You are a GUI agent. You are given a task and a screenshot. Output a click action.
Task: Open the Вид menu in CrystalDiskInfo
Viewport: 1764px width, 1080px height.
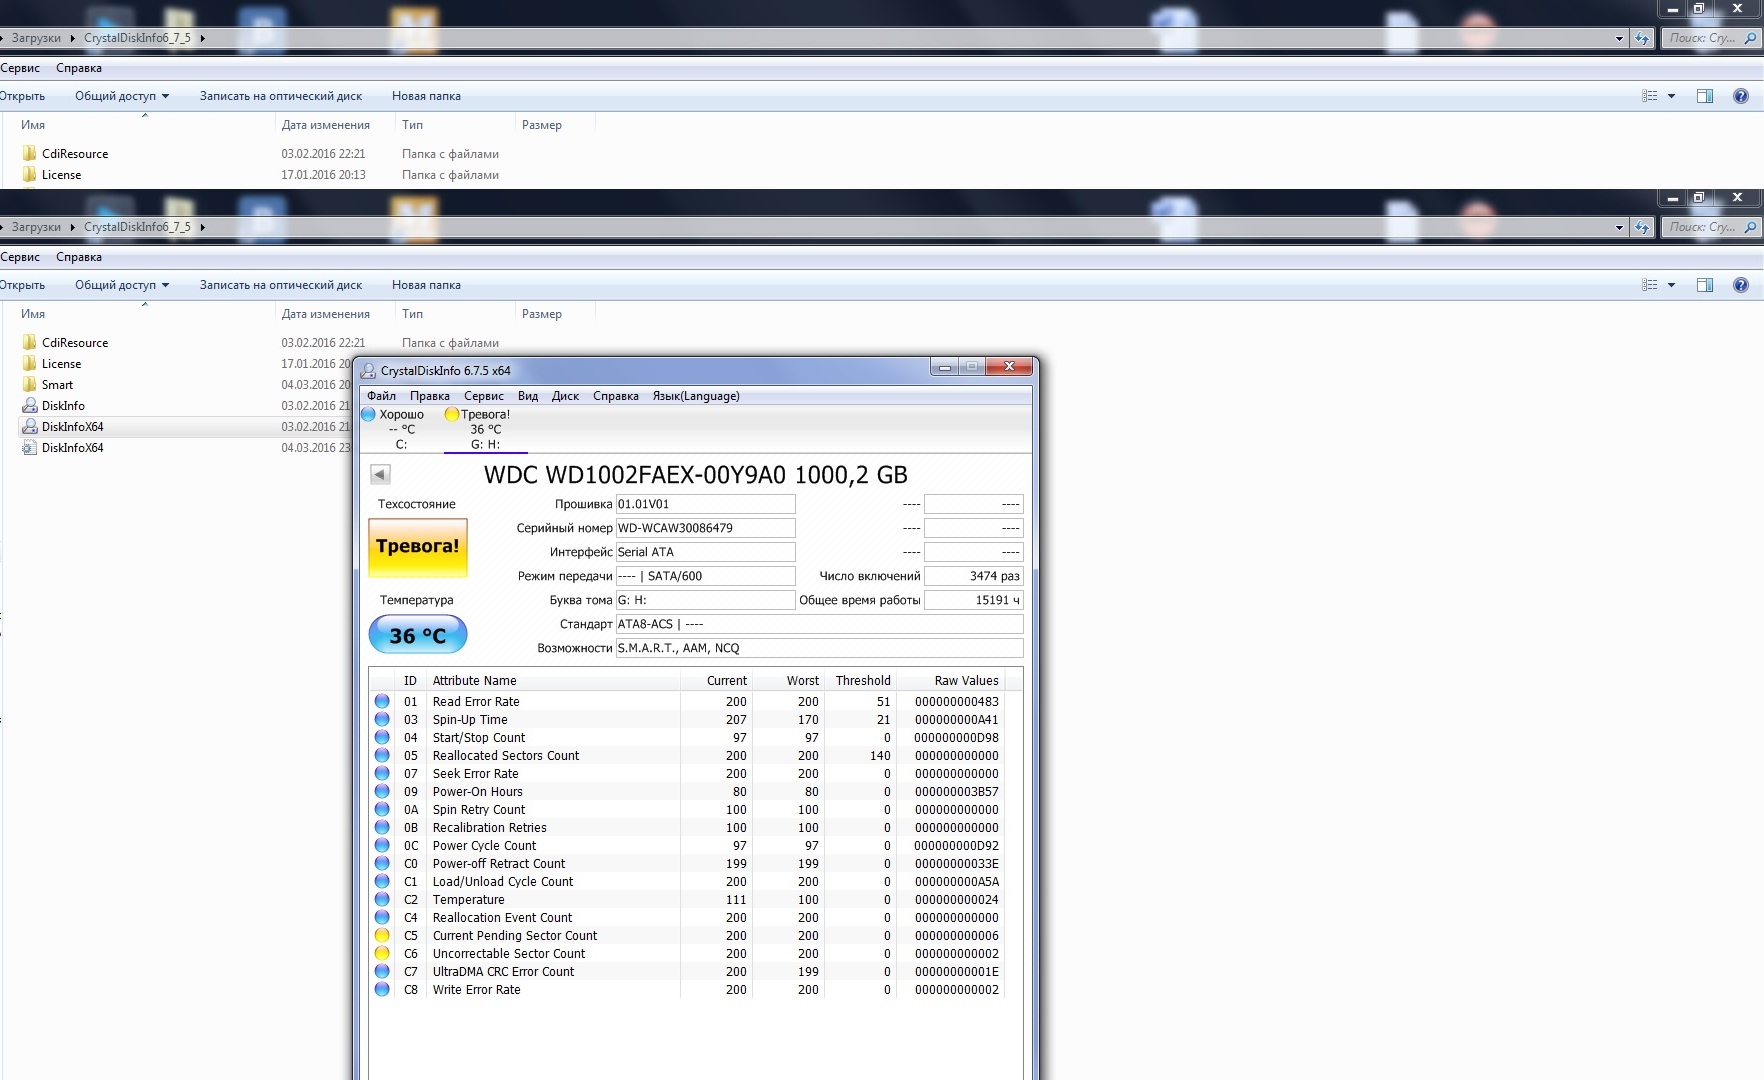tap(528, 396)
